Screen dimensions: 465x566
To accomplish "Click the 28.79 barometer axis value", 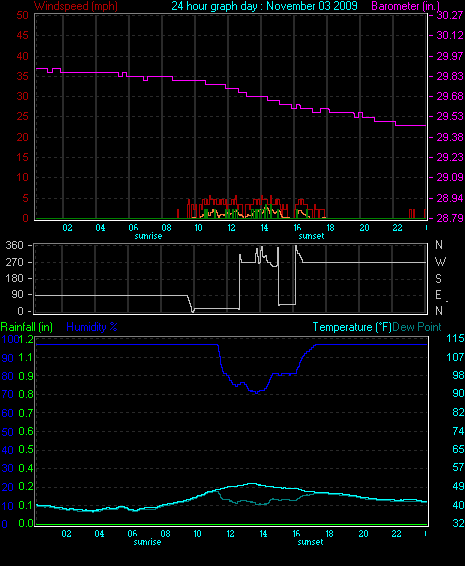I will tap(450, 218).
